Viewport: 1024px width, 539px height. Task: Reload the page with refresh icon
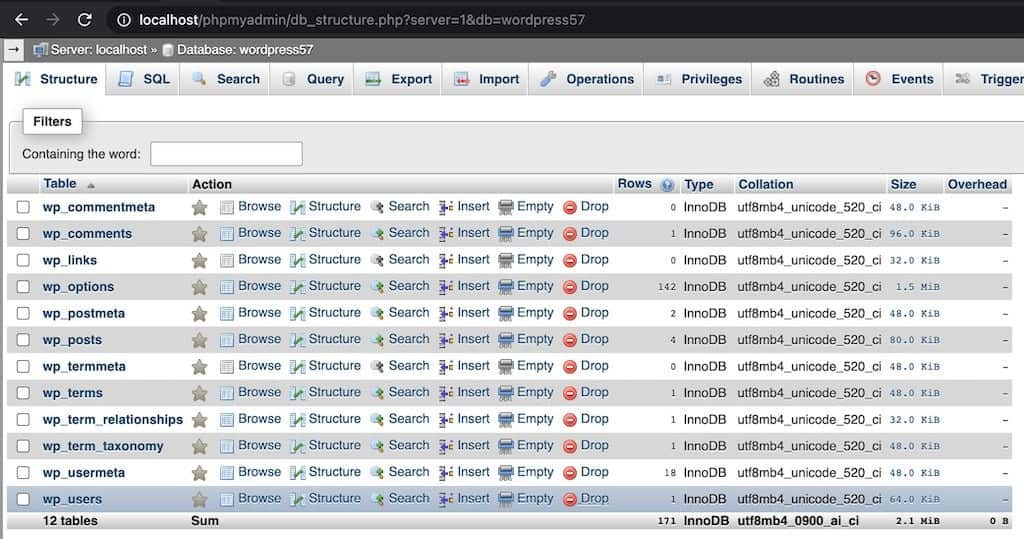tap(84, 20)
